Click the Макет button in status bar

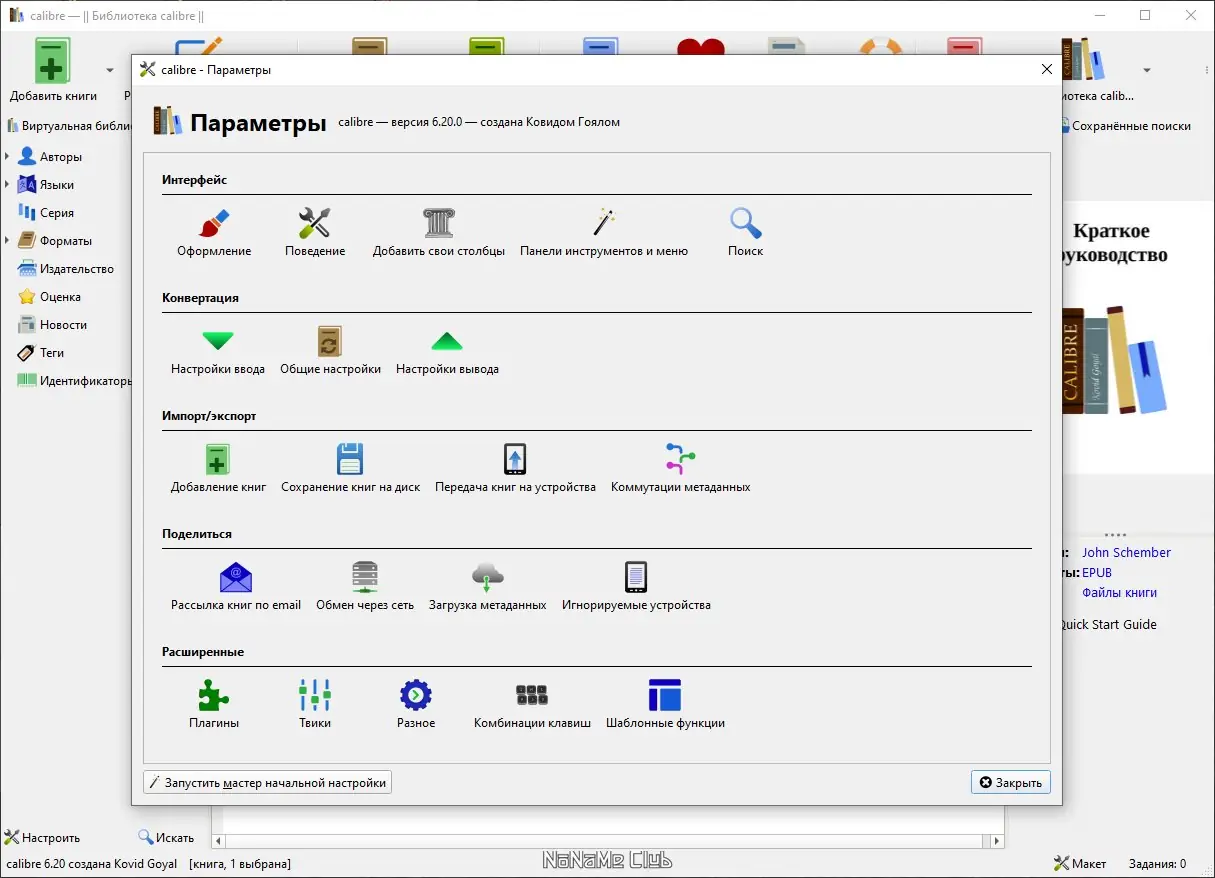click(1080, 863)
